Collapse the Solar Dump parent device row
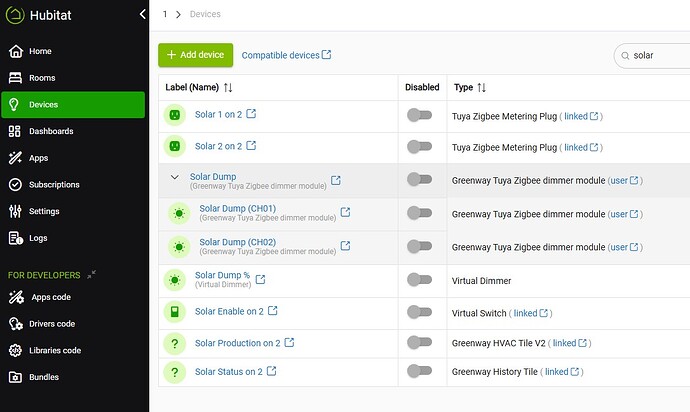 175,178
